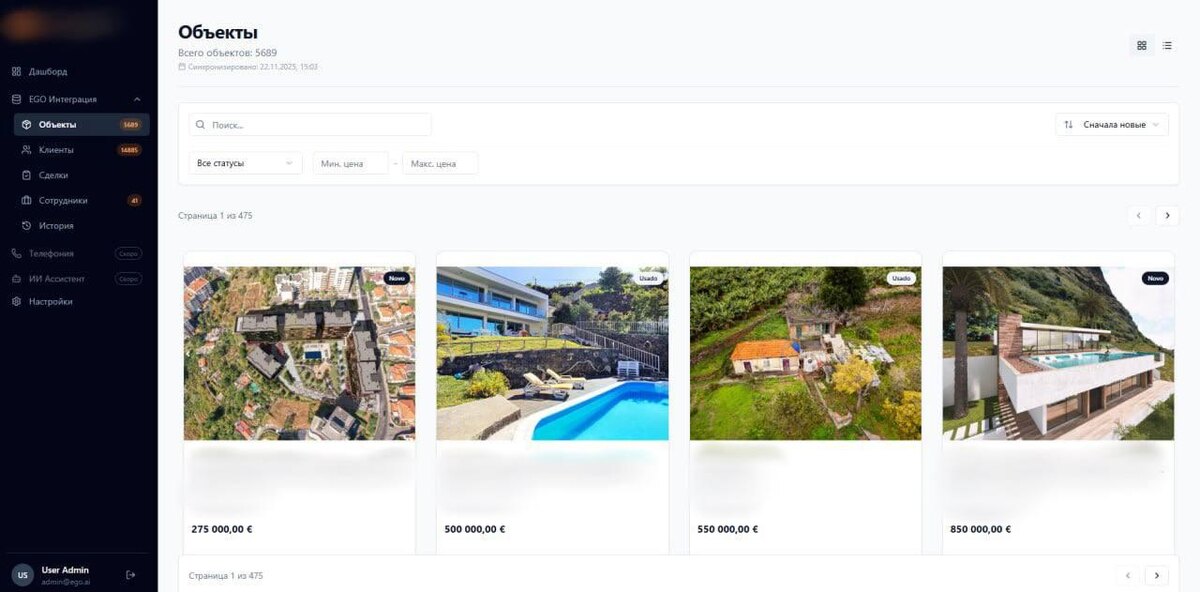
Task: Go to next page at bottom
Action: click(1157, 576)
